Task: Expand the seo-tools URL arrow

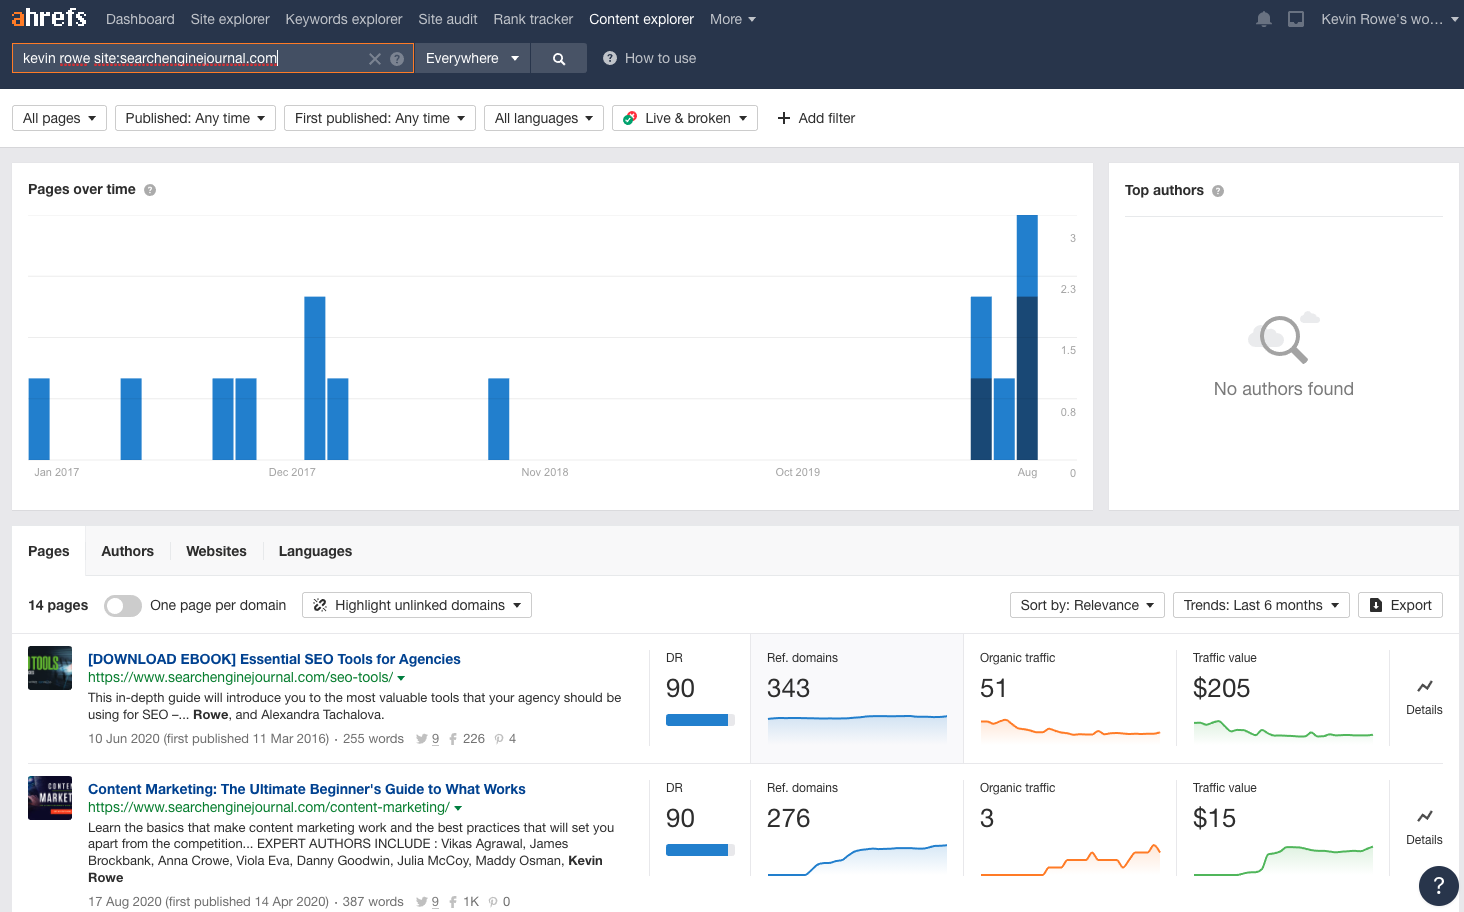Action: (x=401, y=678)
